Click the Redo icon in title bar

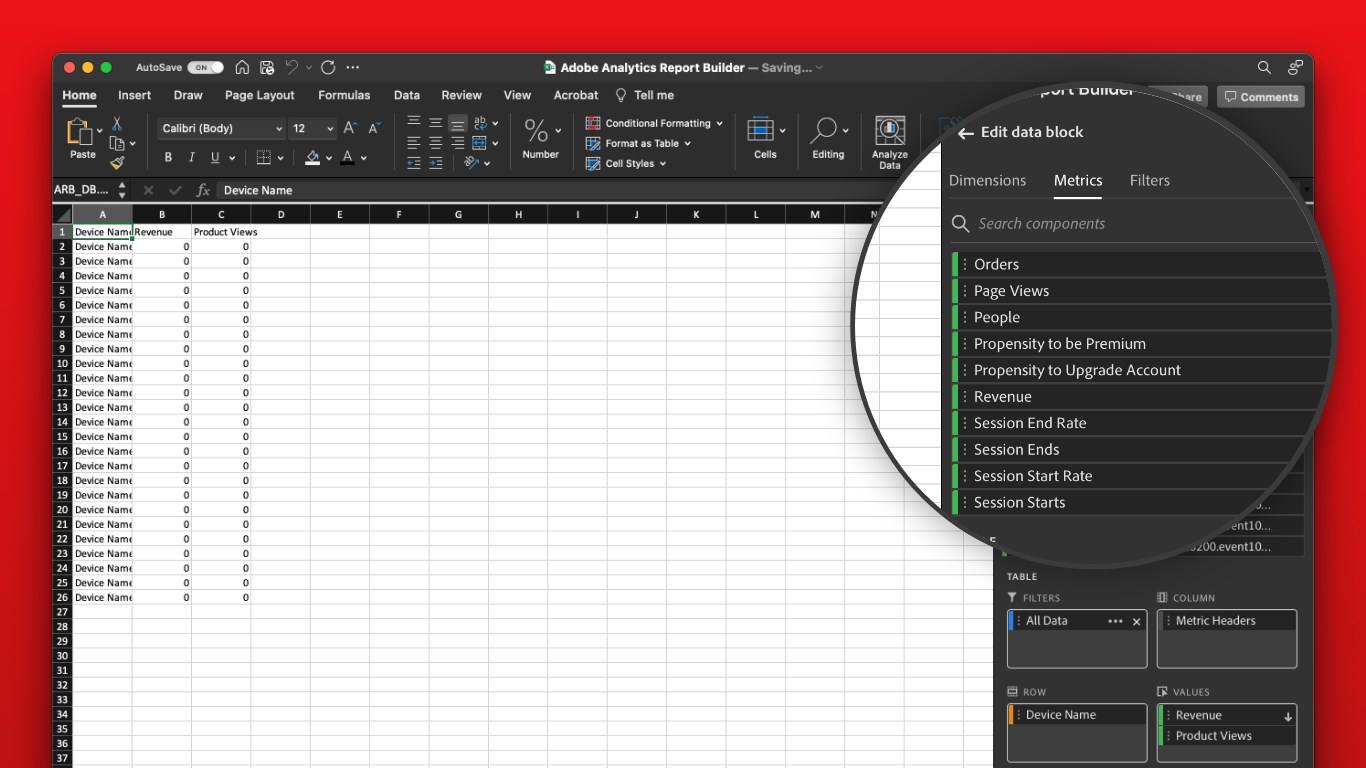click(328, 68)
